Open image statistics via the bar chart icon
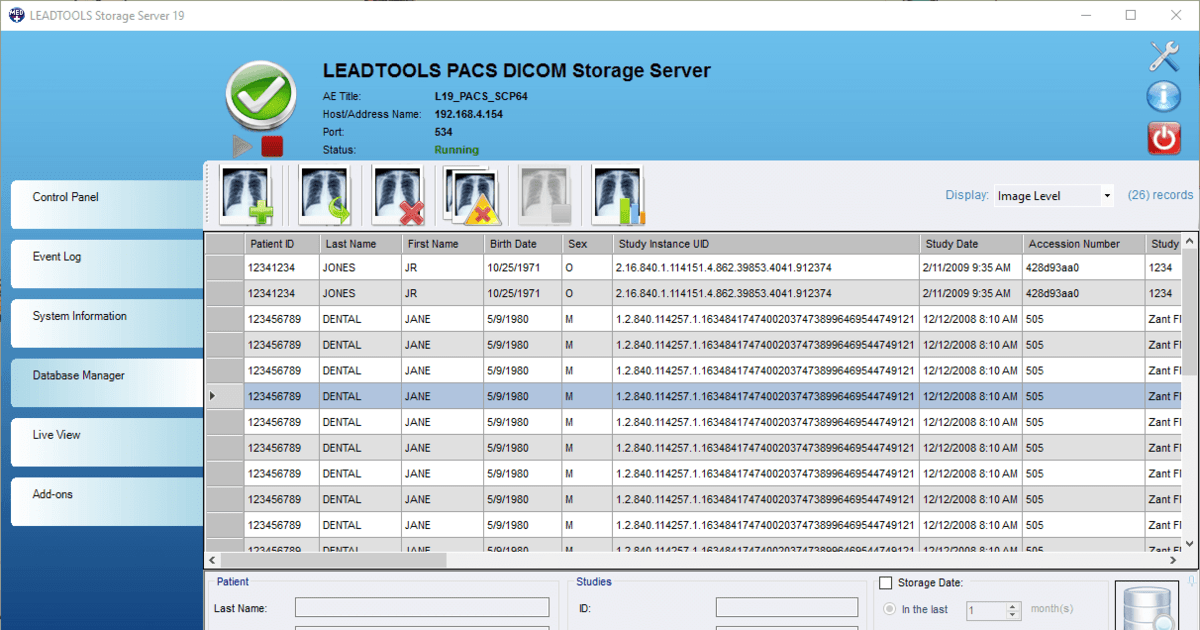The image size is (1200, 630). click(x=617, y=195)
